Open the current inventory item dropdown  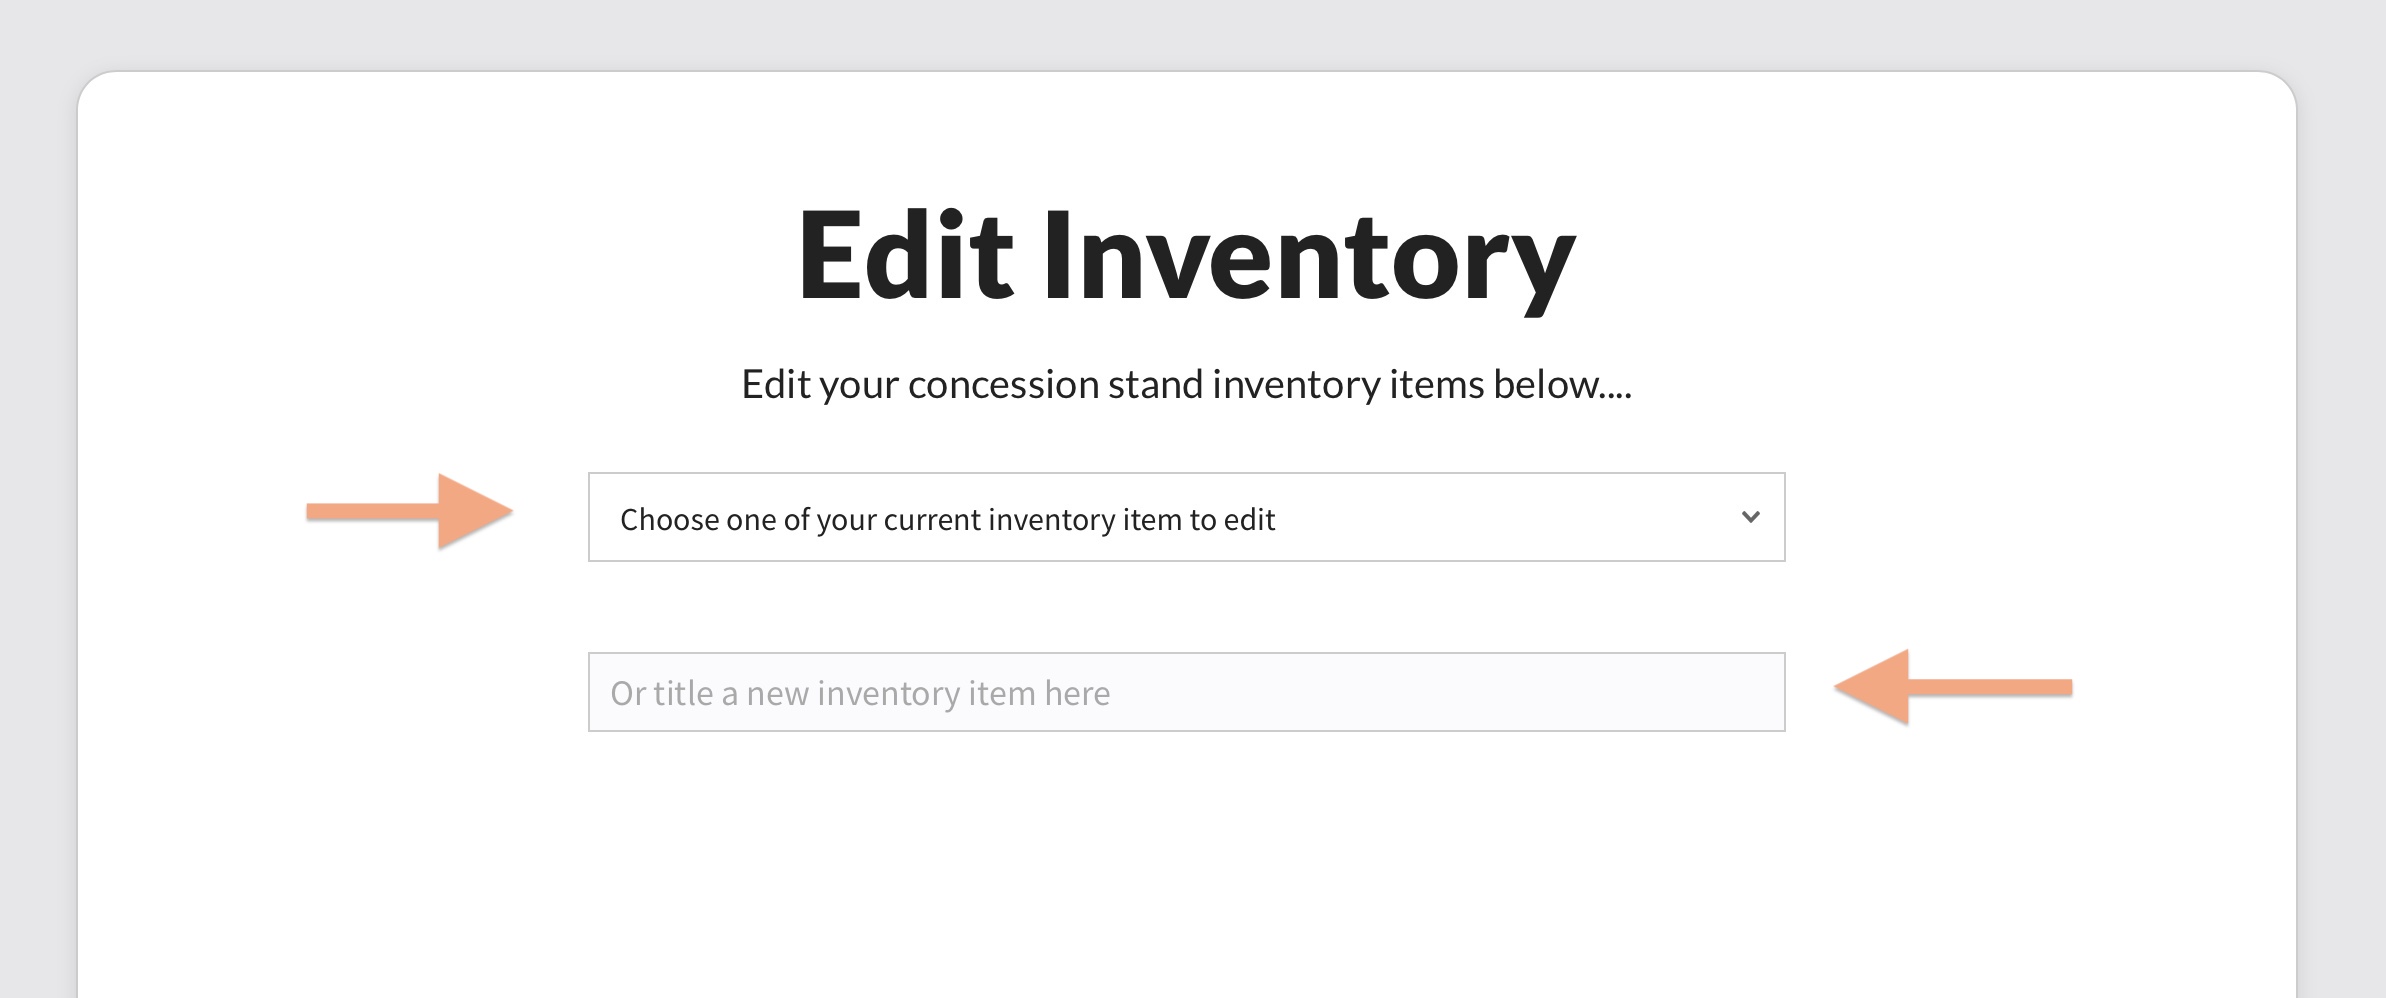tap(1186, 517)
